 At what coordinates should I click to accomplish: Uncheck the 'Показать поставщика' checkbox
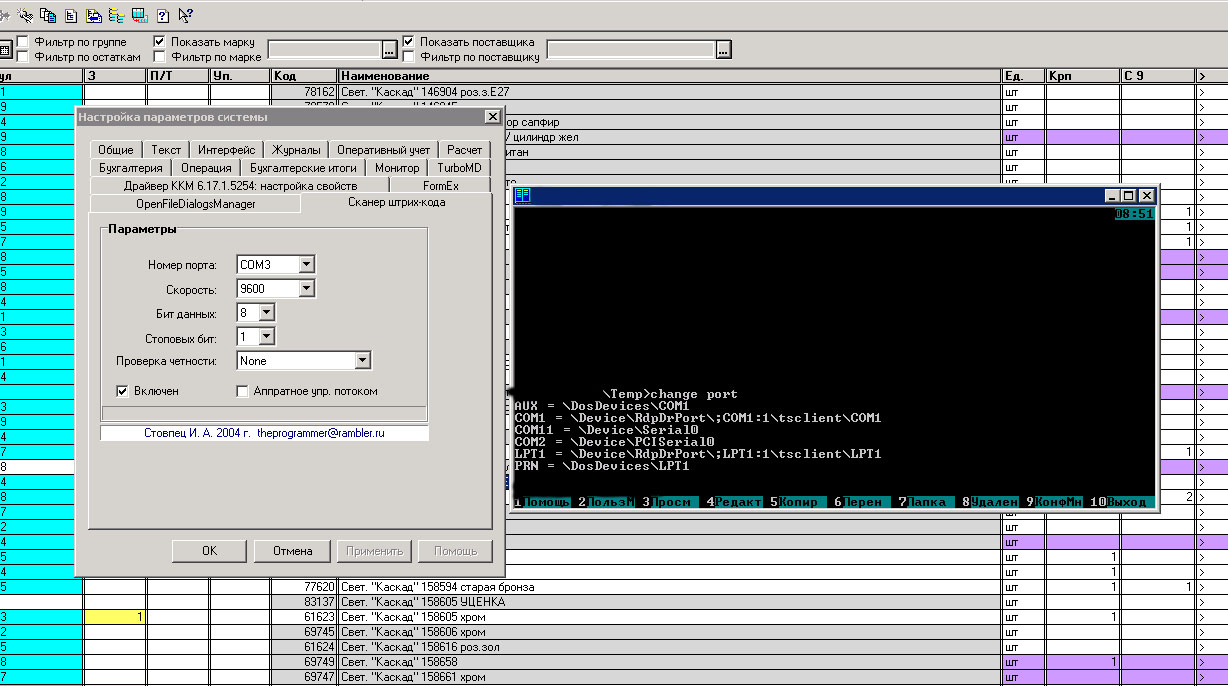408,42
